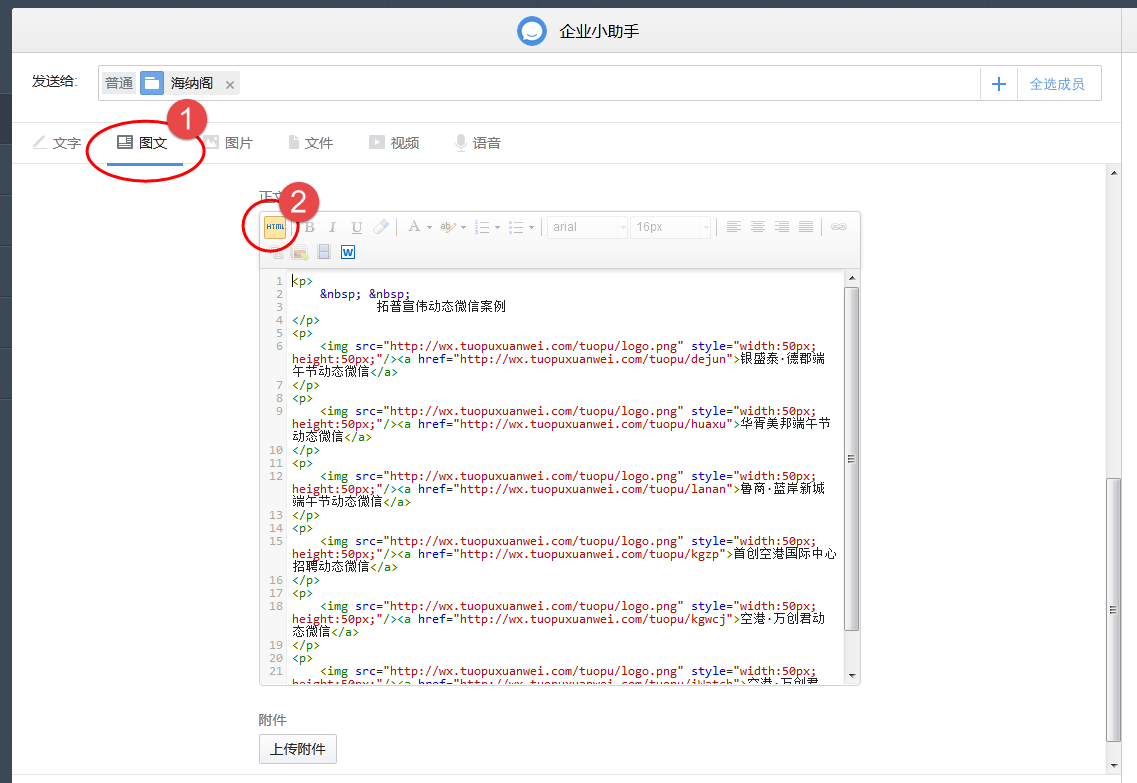
Task: Insert image using picture icon
Action: [299, 252]
